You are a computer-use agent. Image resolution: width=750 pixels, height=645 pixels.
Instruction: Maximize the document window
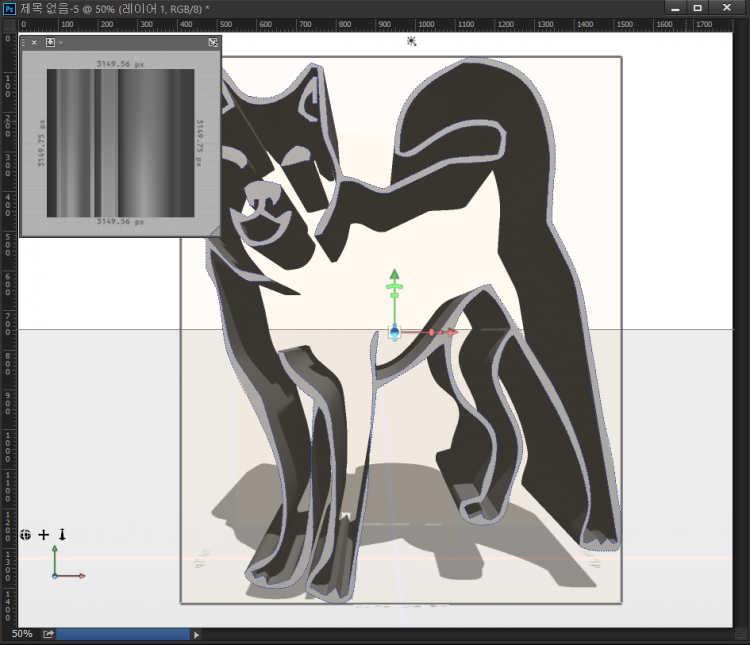[x=697, y=8]
